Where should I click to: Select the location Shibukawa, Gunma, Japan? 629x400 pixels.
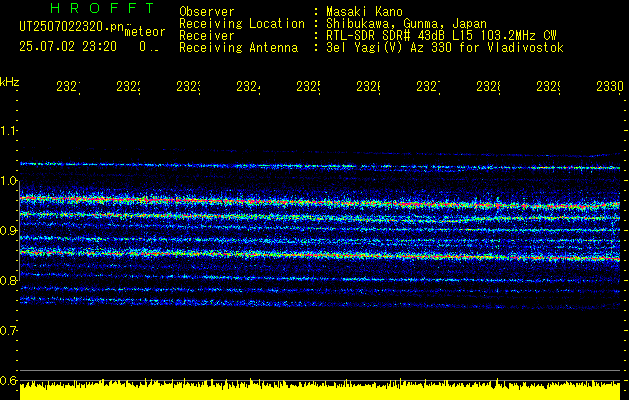[406, 24]
